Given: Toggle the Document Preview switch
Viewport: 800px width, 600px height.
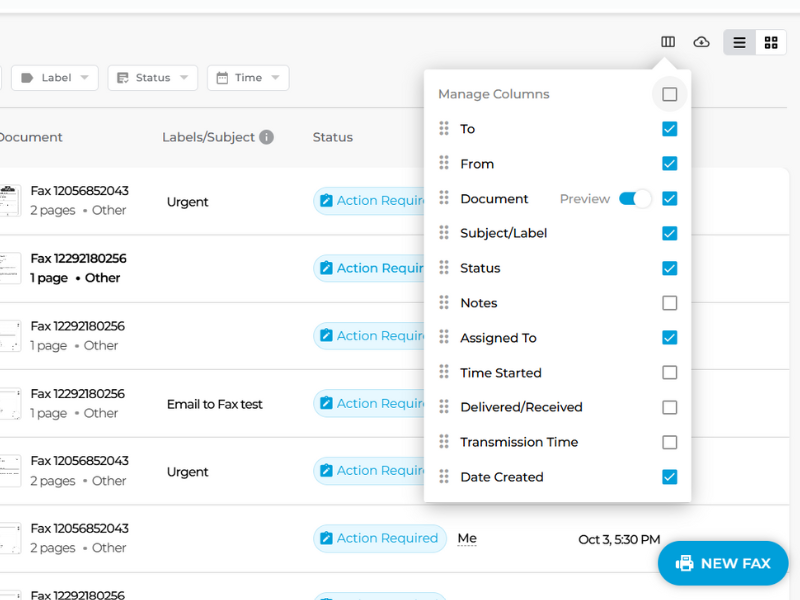Looking at the screenshot, I should [631, 198].
